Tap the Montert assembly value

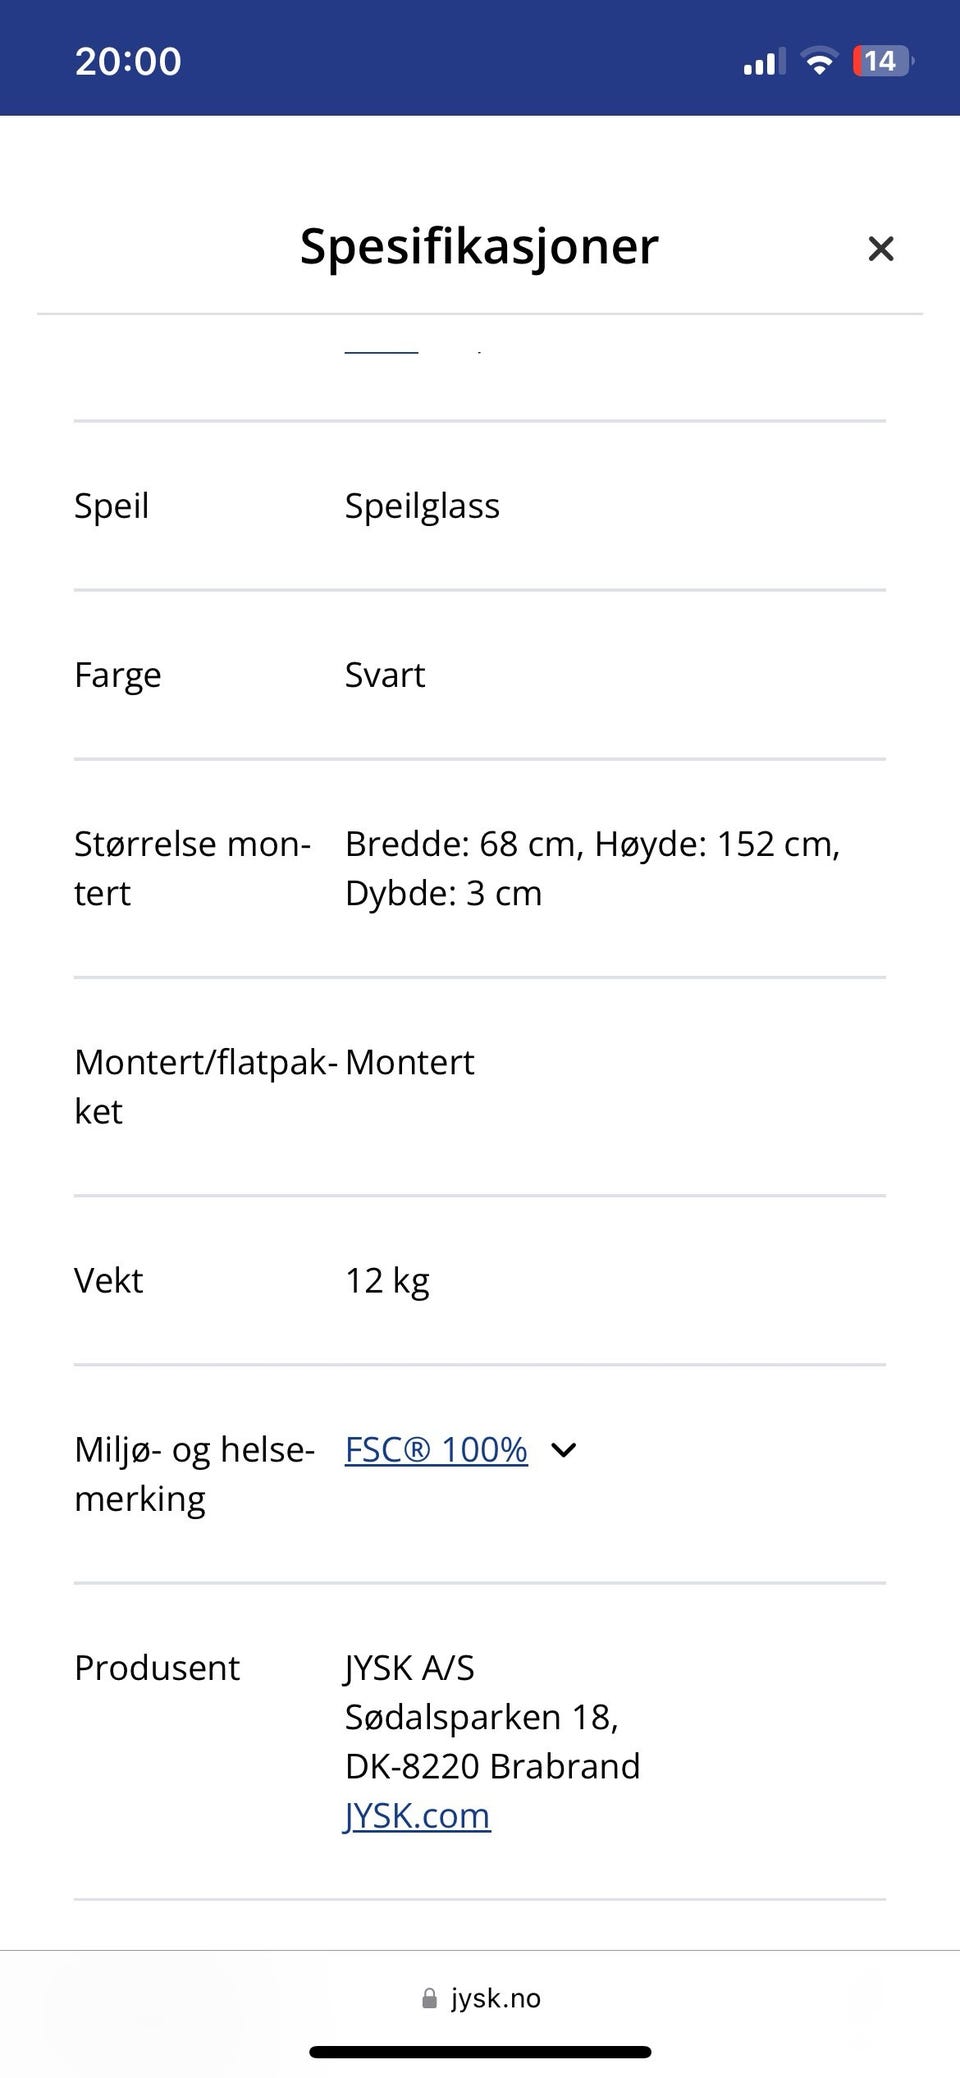tap(410, 1062)
